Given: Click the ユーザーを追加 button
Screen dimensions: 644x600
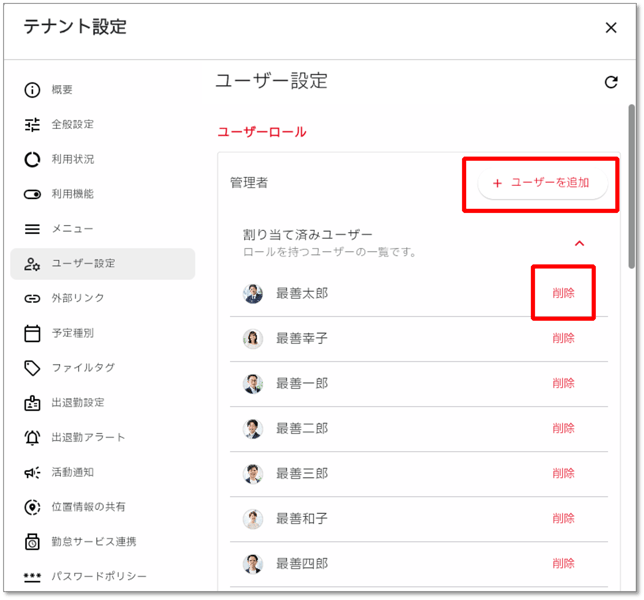Looking at the screenshot, I should coord(543,183).
